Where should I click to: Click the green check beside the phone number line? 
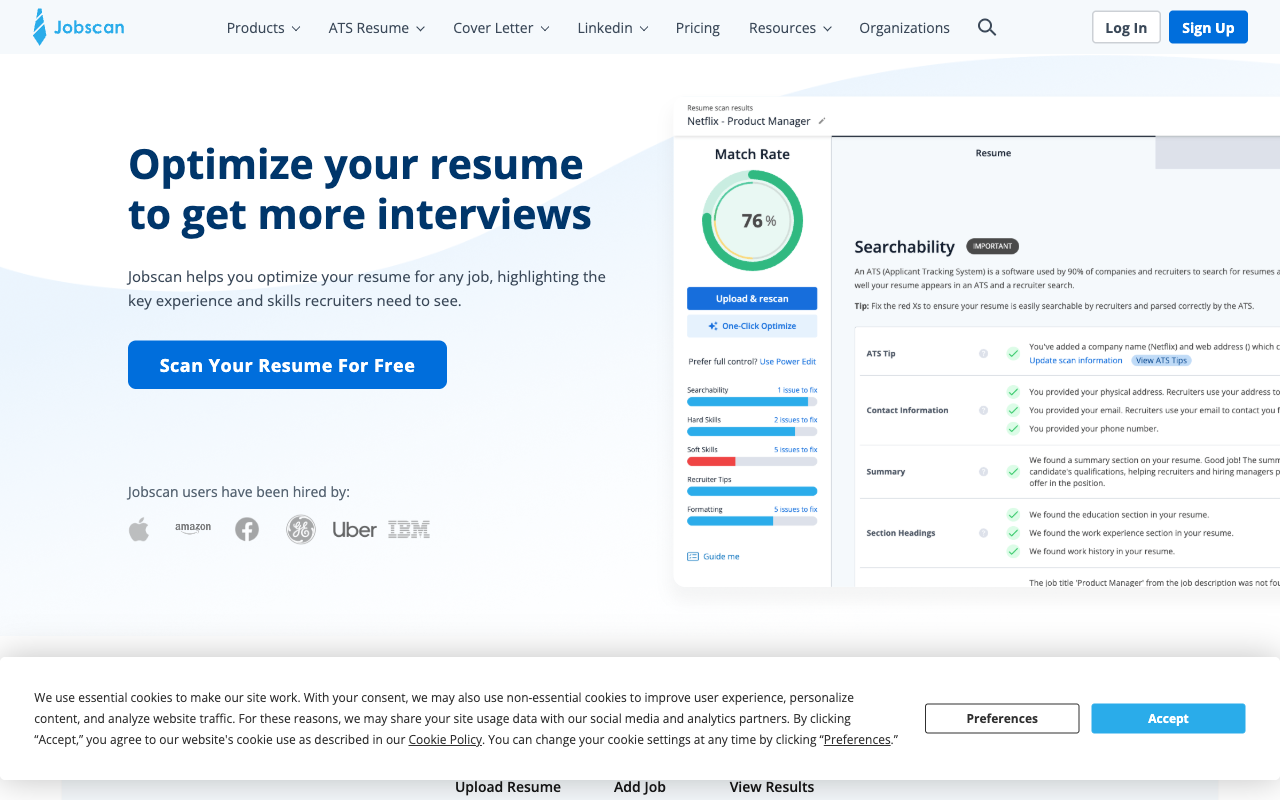coord(1013,428)
